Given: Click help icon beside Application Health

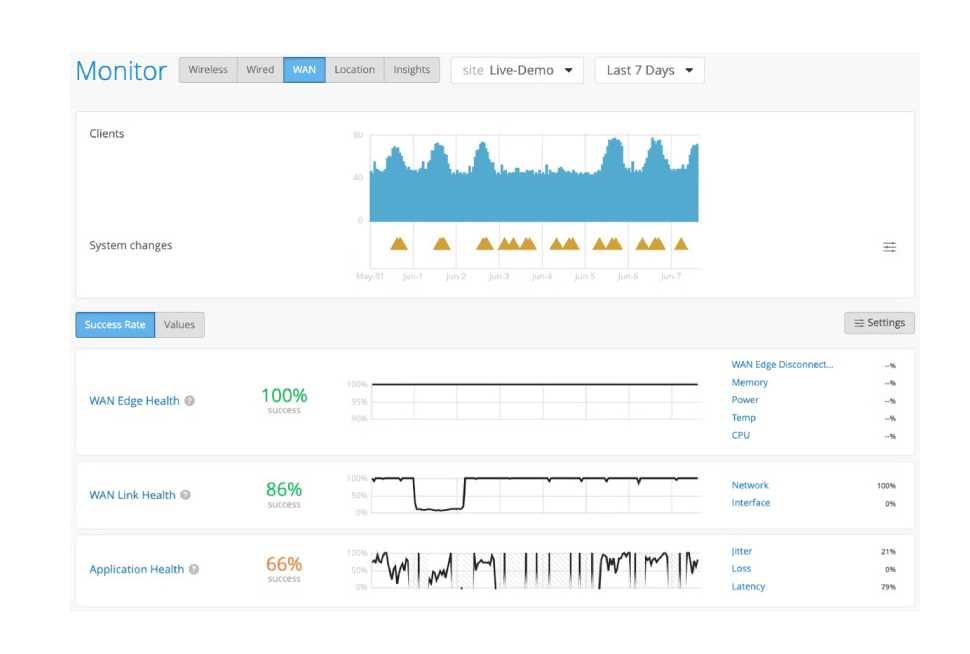Looking at the screenshot, I should point(194,570).
